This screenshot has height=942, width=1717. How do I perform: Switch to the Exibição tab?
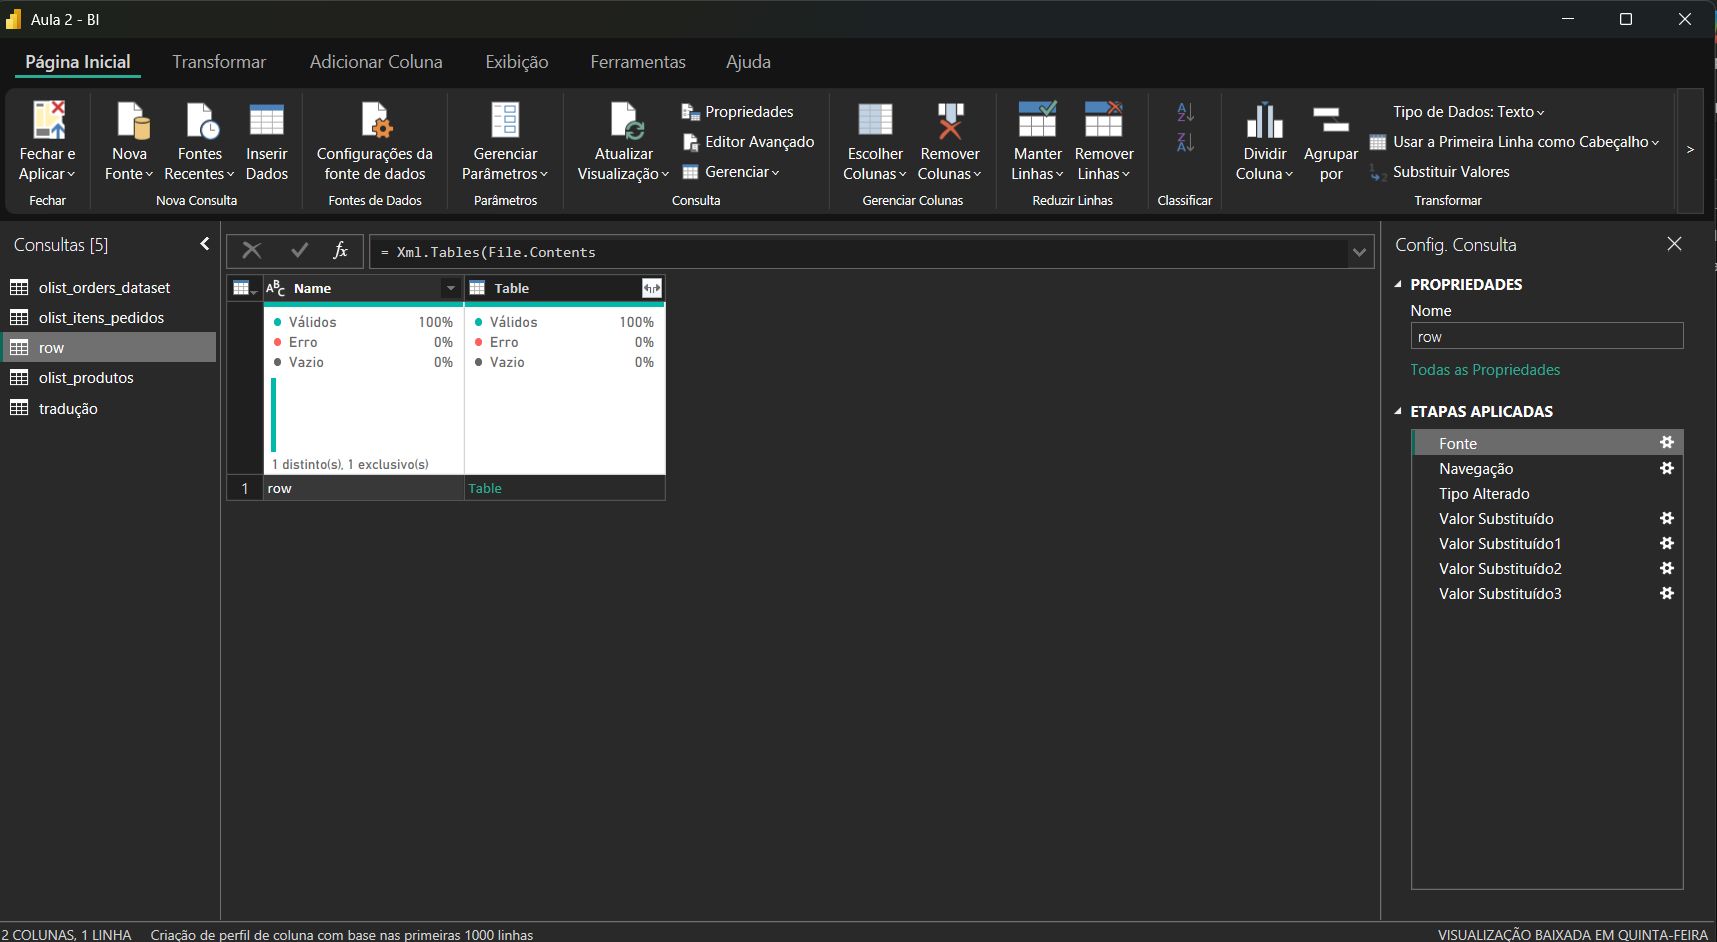tap(517, 62)
